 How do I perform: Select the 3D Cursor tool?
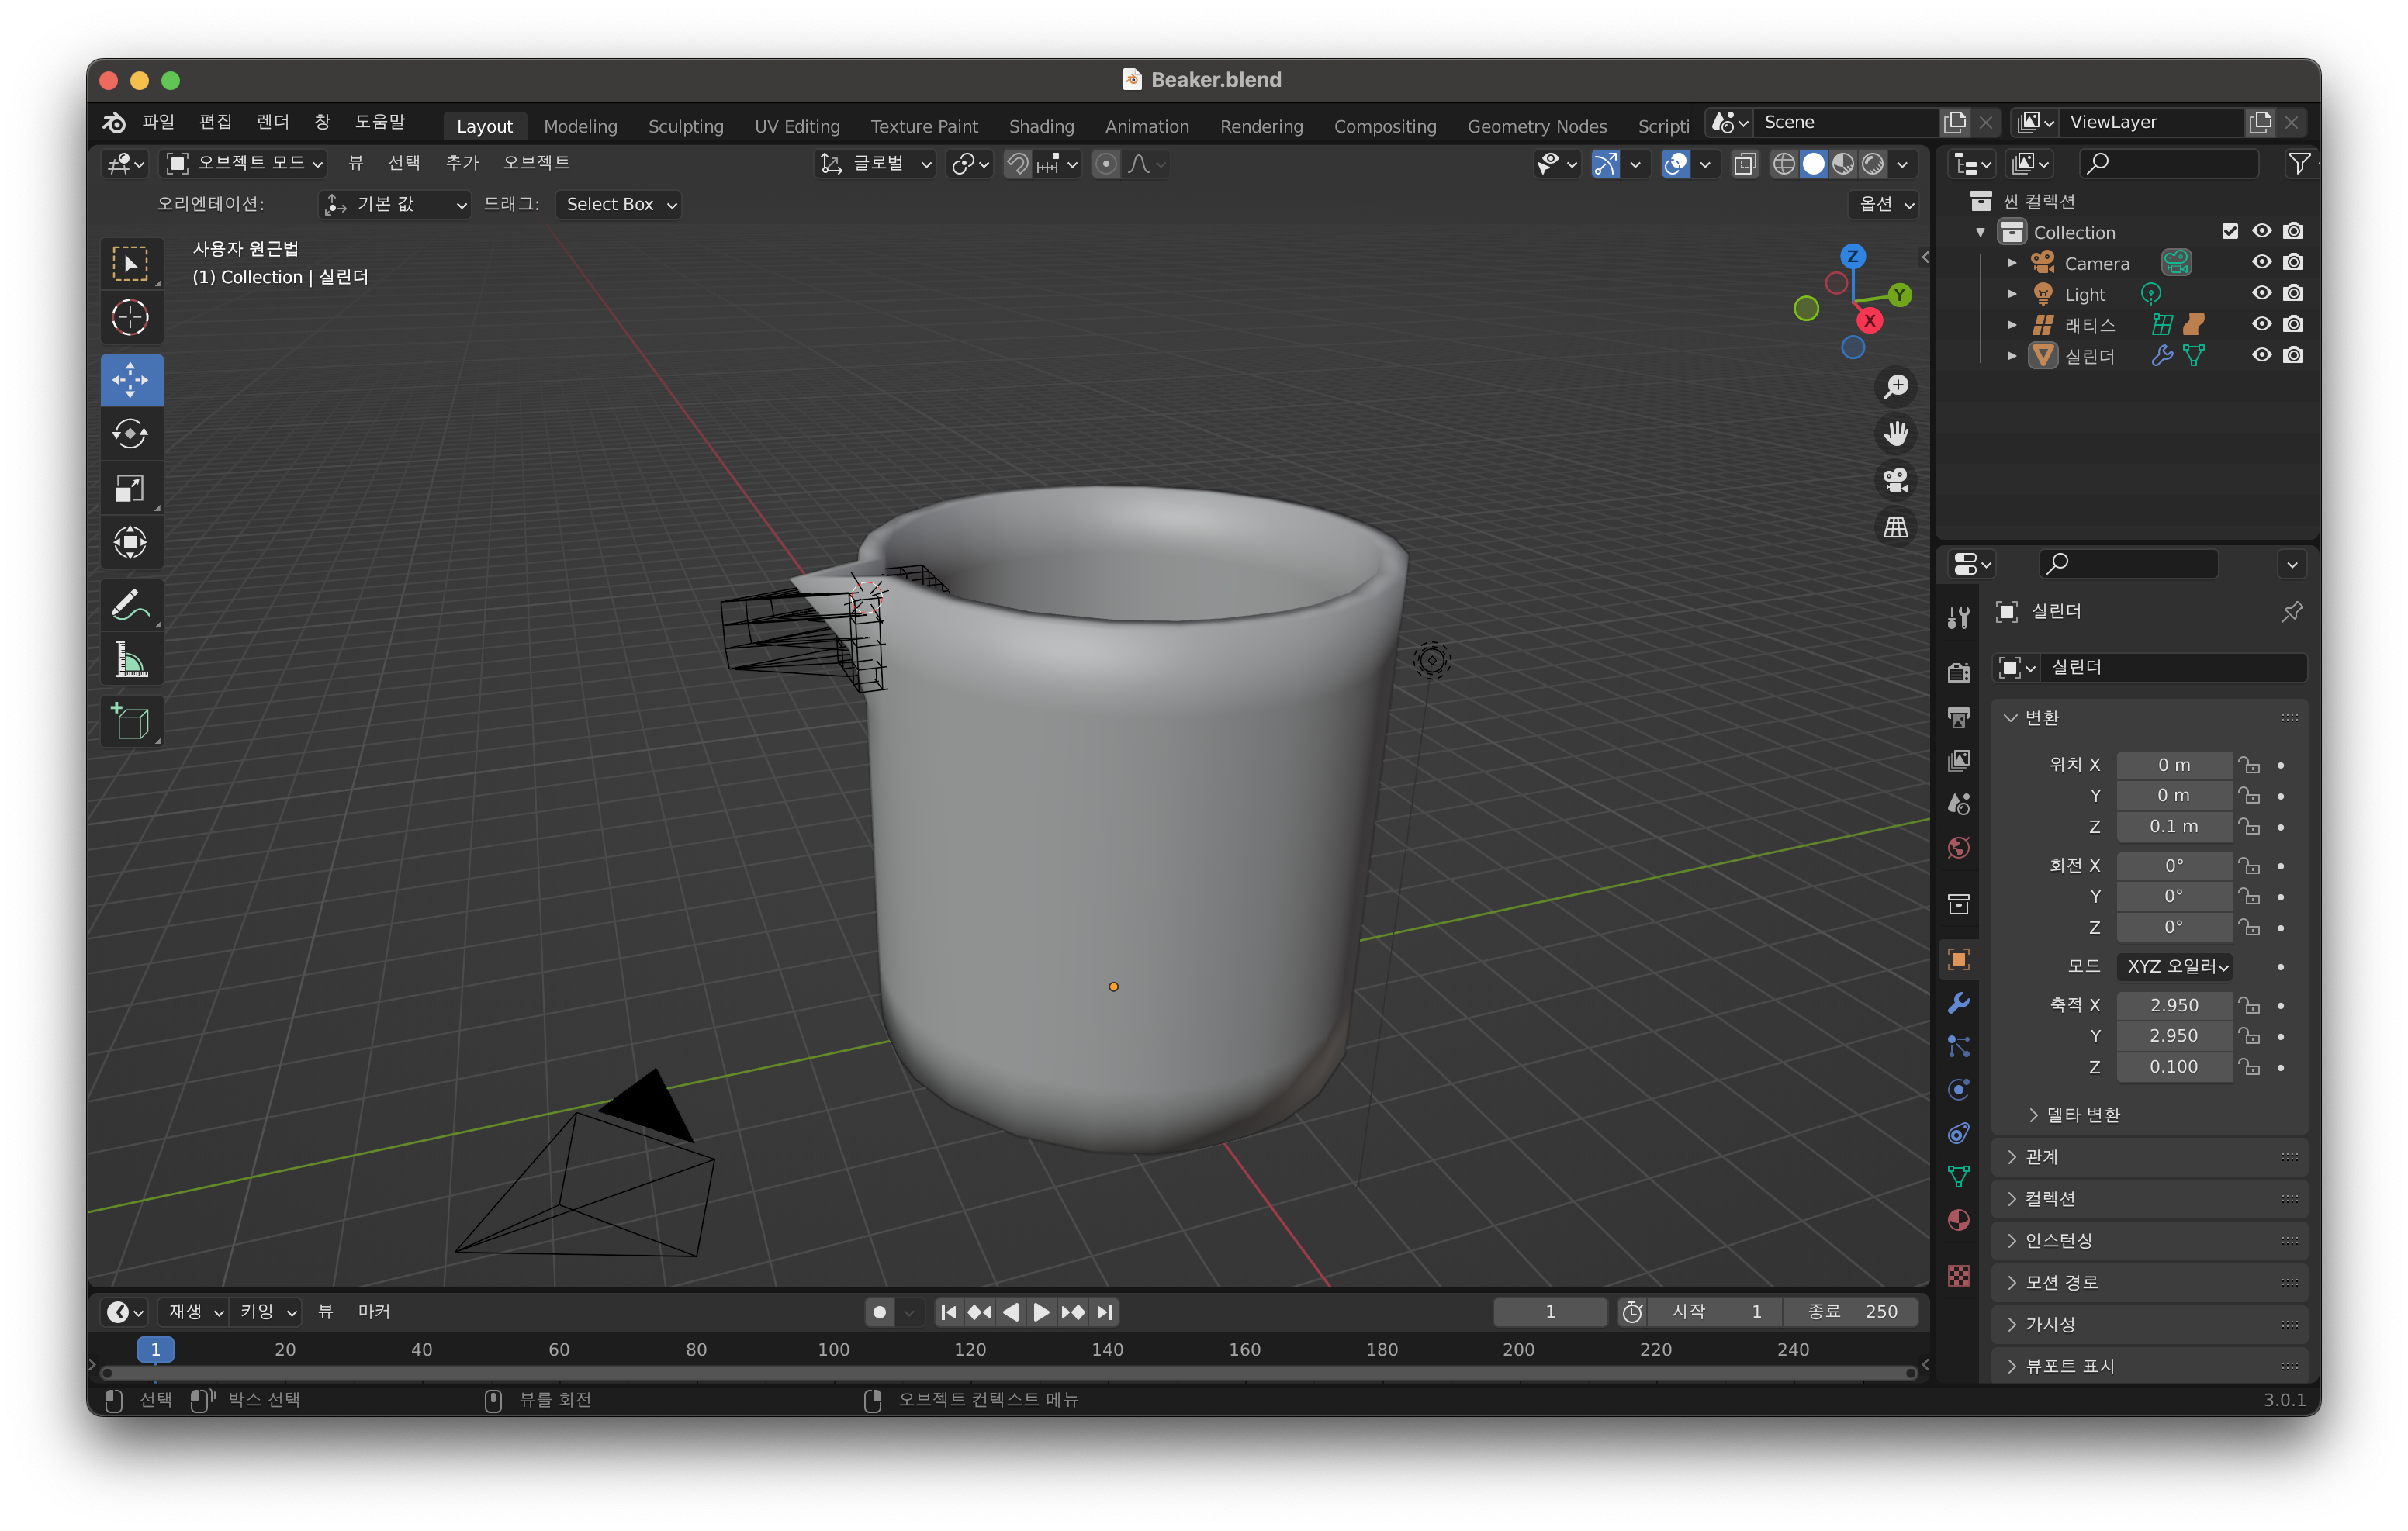[130, 318]
